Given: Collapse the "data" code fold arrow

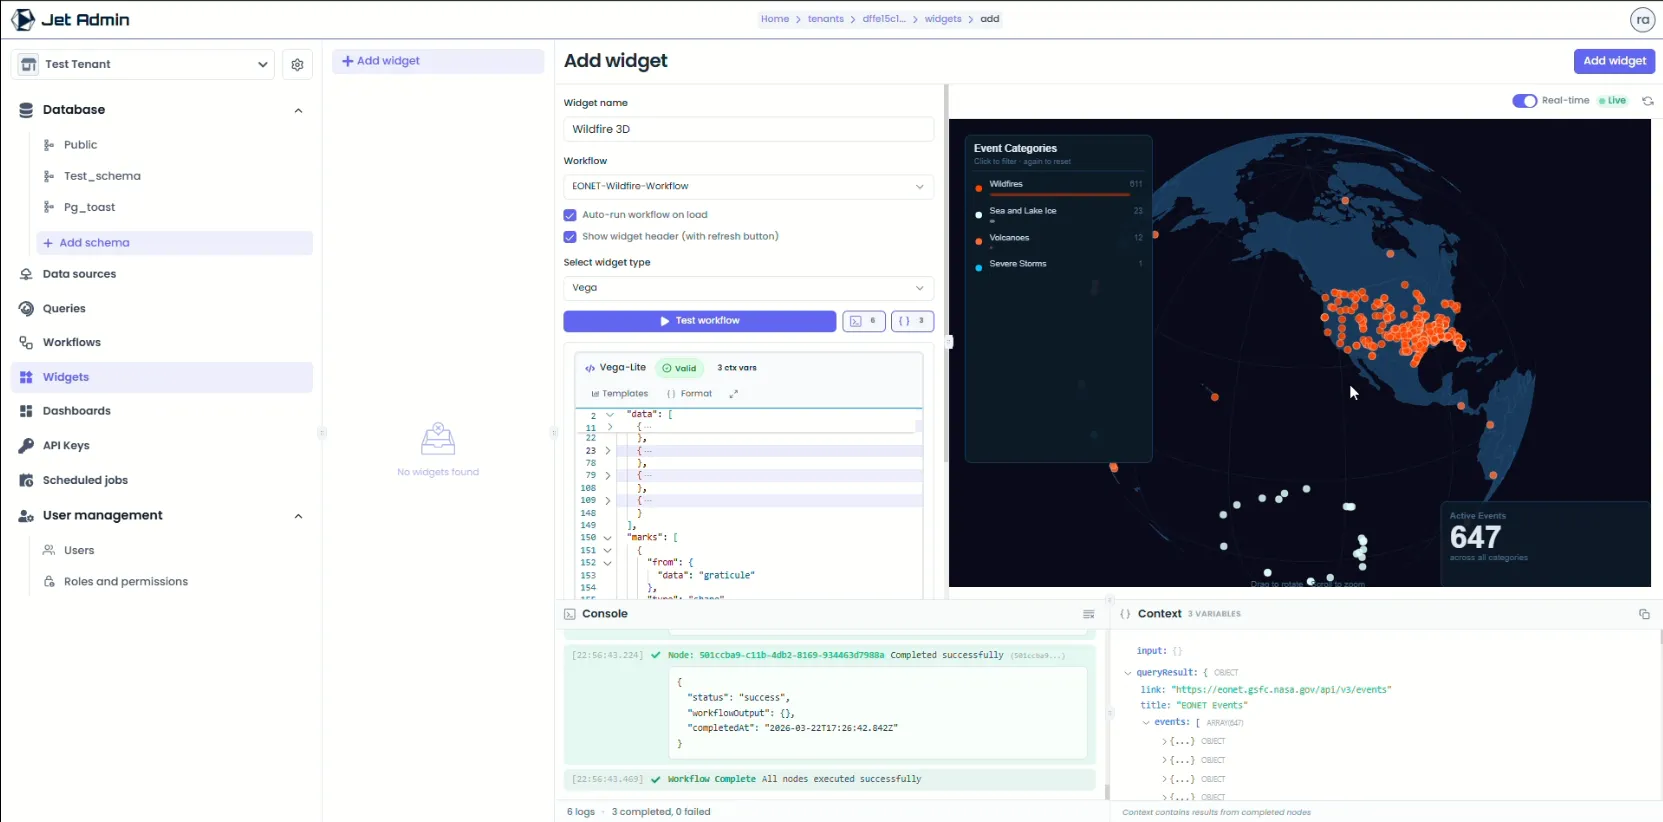Looking at the screenshot, I should point(609,414).
